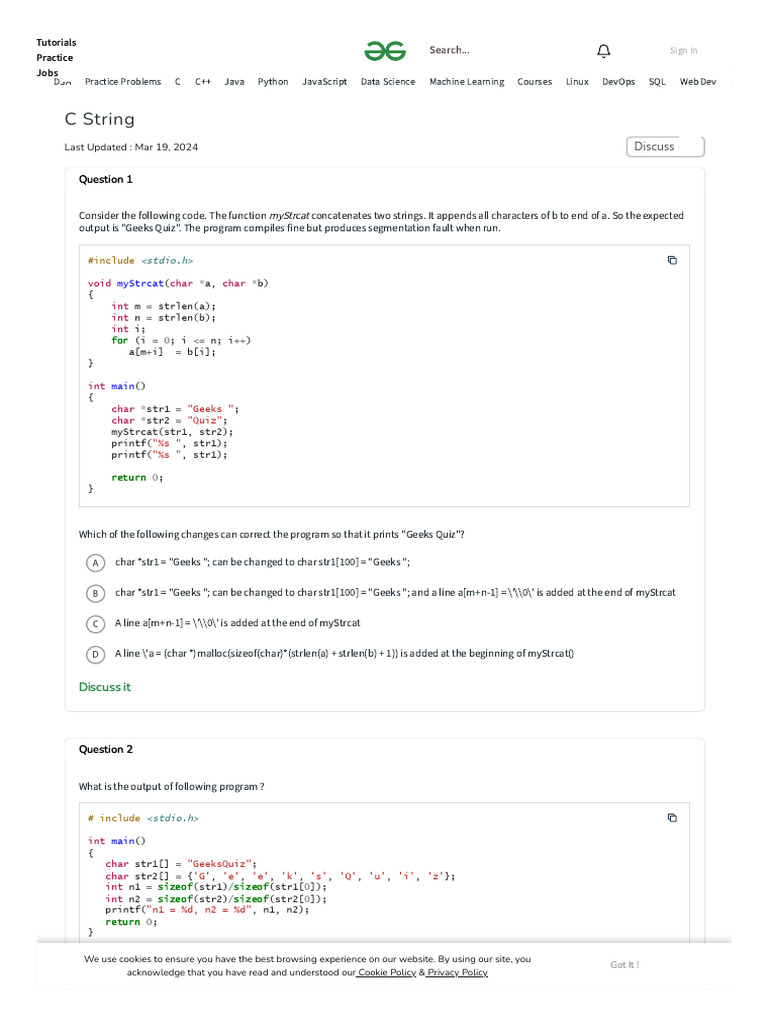The height and width of the screenshot is (1024, 768).
Task: Click the GeeksforGeeks logo icon
Action: [x=384, y=51]
